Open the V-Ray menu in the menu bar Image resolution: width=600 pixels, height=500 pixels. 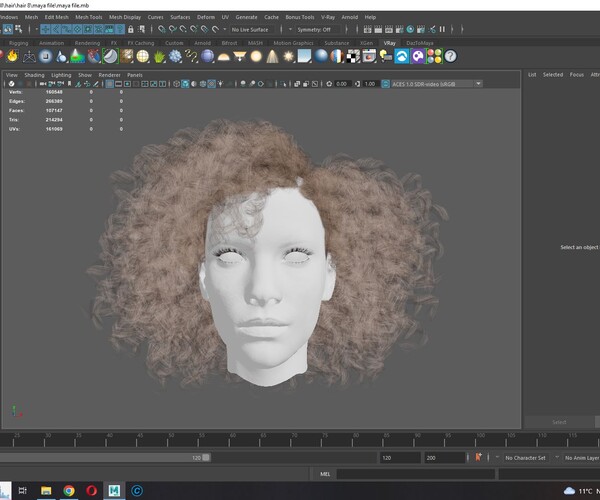pyautogui.click(x=328, y=17)
